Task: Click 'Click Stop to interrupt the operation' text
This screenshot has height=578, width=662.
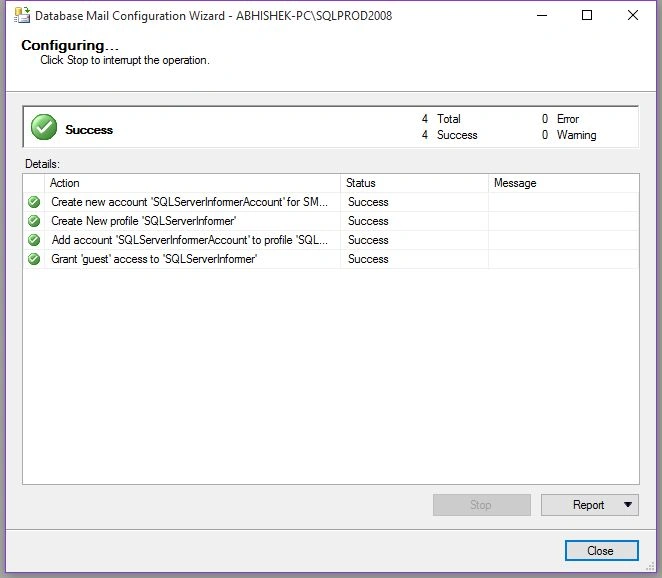Action: tap(125, 60)
